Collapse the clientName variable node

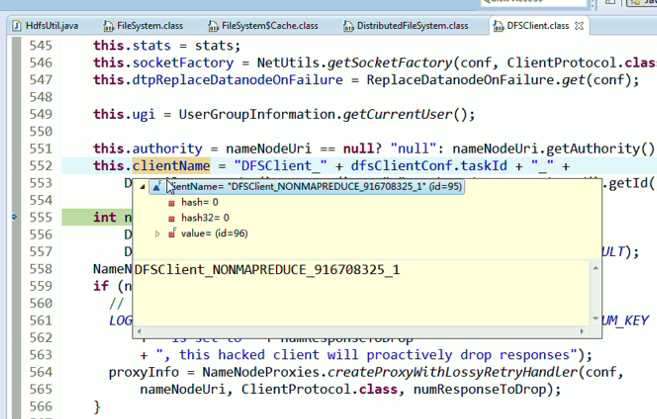(142, 187)
